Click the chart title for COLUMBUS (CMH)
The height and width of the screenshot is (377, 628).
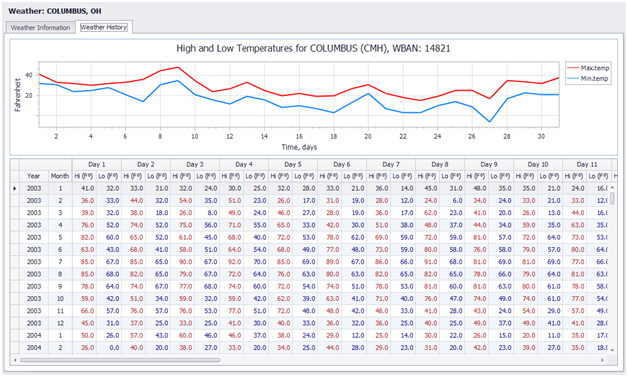click(x=313, y=48)
